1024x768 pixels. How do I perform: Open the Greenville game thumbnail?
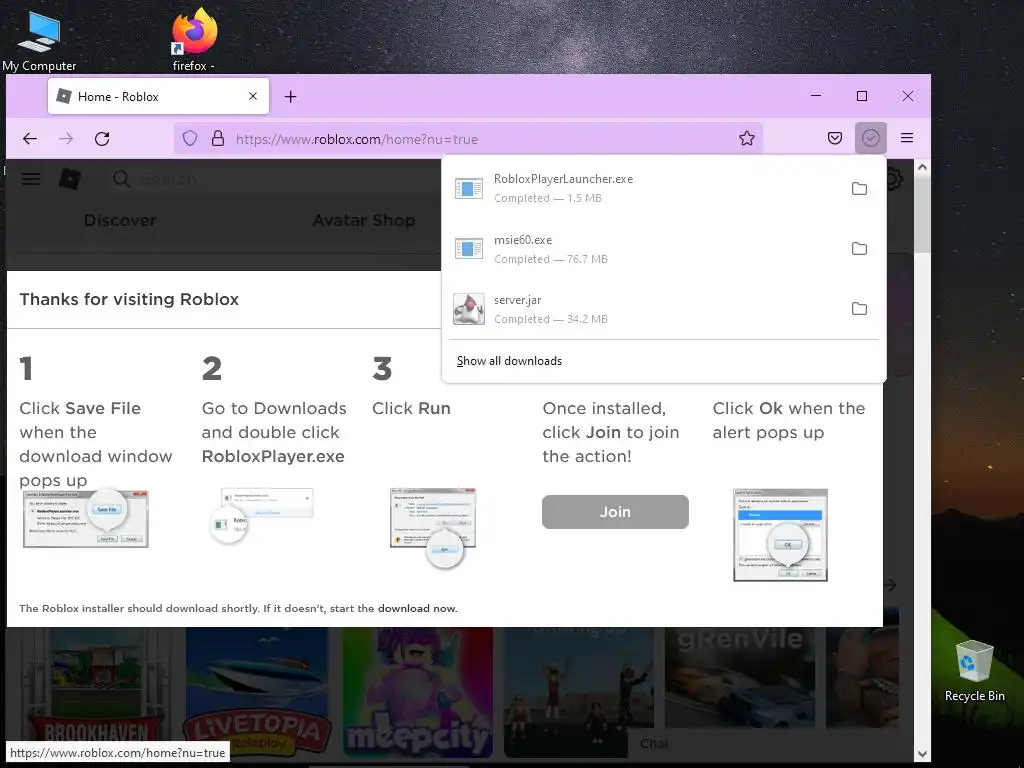pos(740,678)
